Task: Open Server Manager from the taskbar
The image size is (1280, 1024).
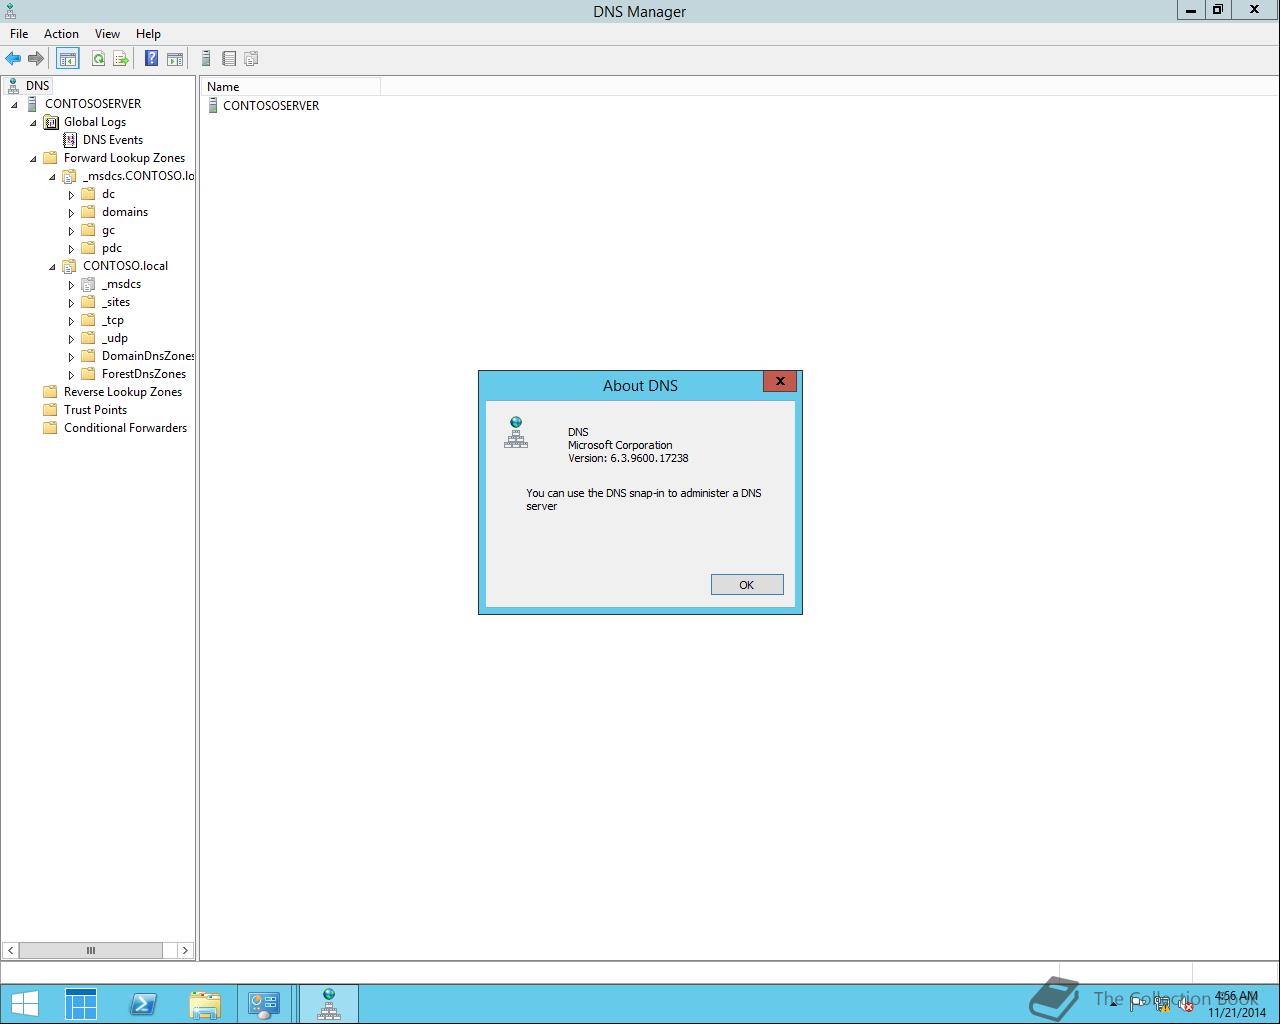Action: pyautogui.click(x=81, y=1004)
